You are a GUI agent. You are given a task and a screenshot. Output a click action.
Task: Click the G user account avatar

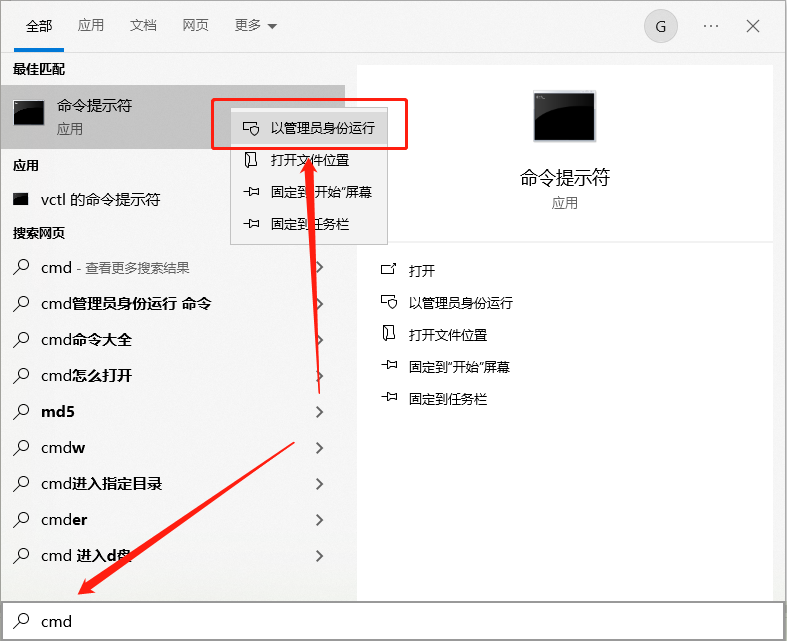point(661,26)
